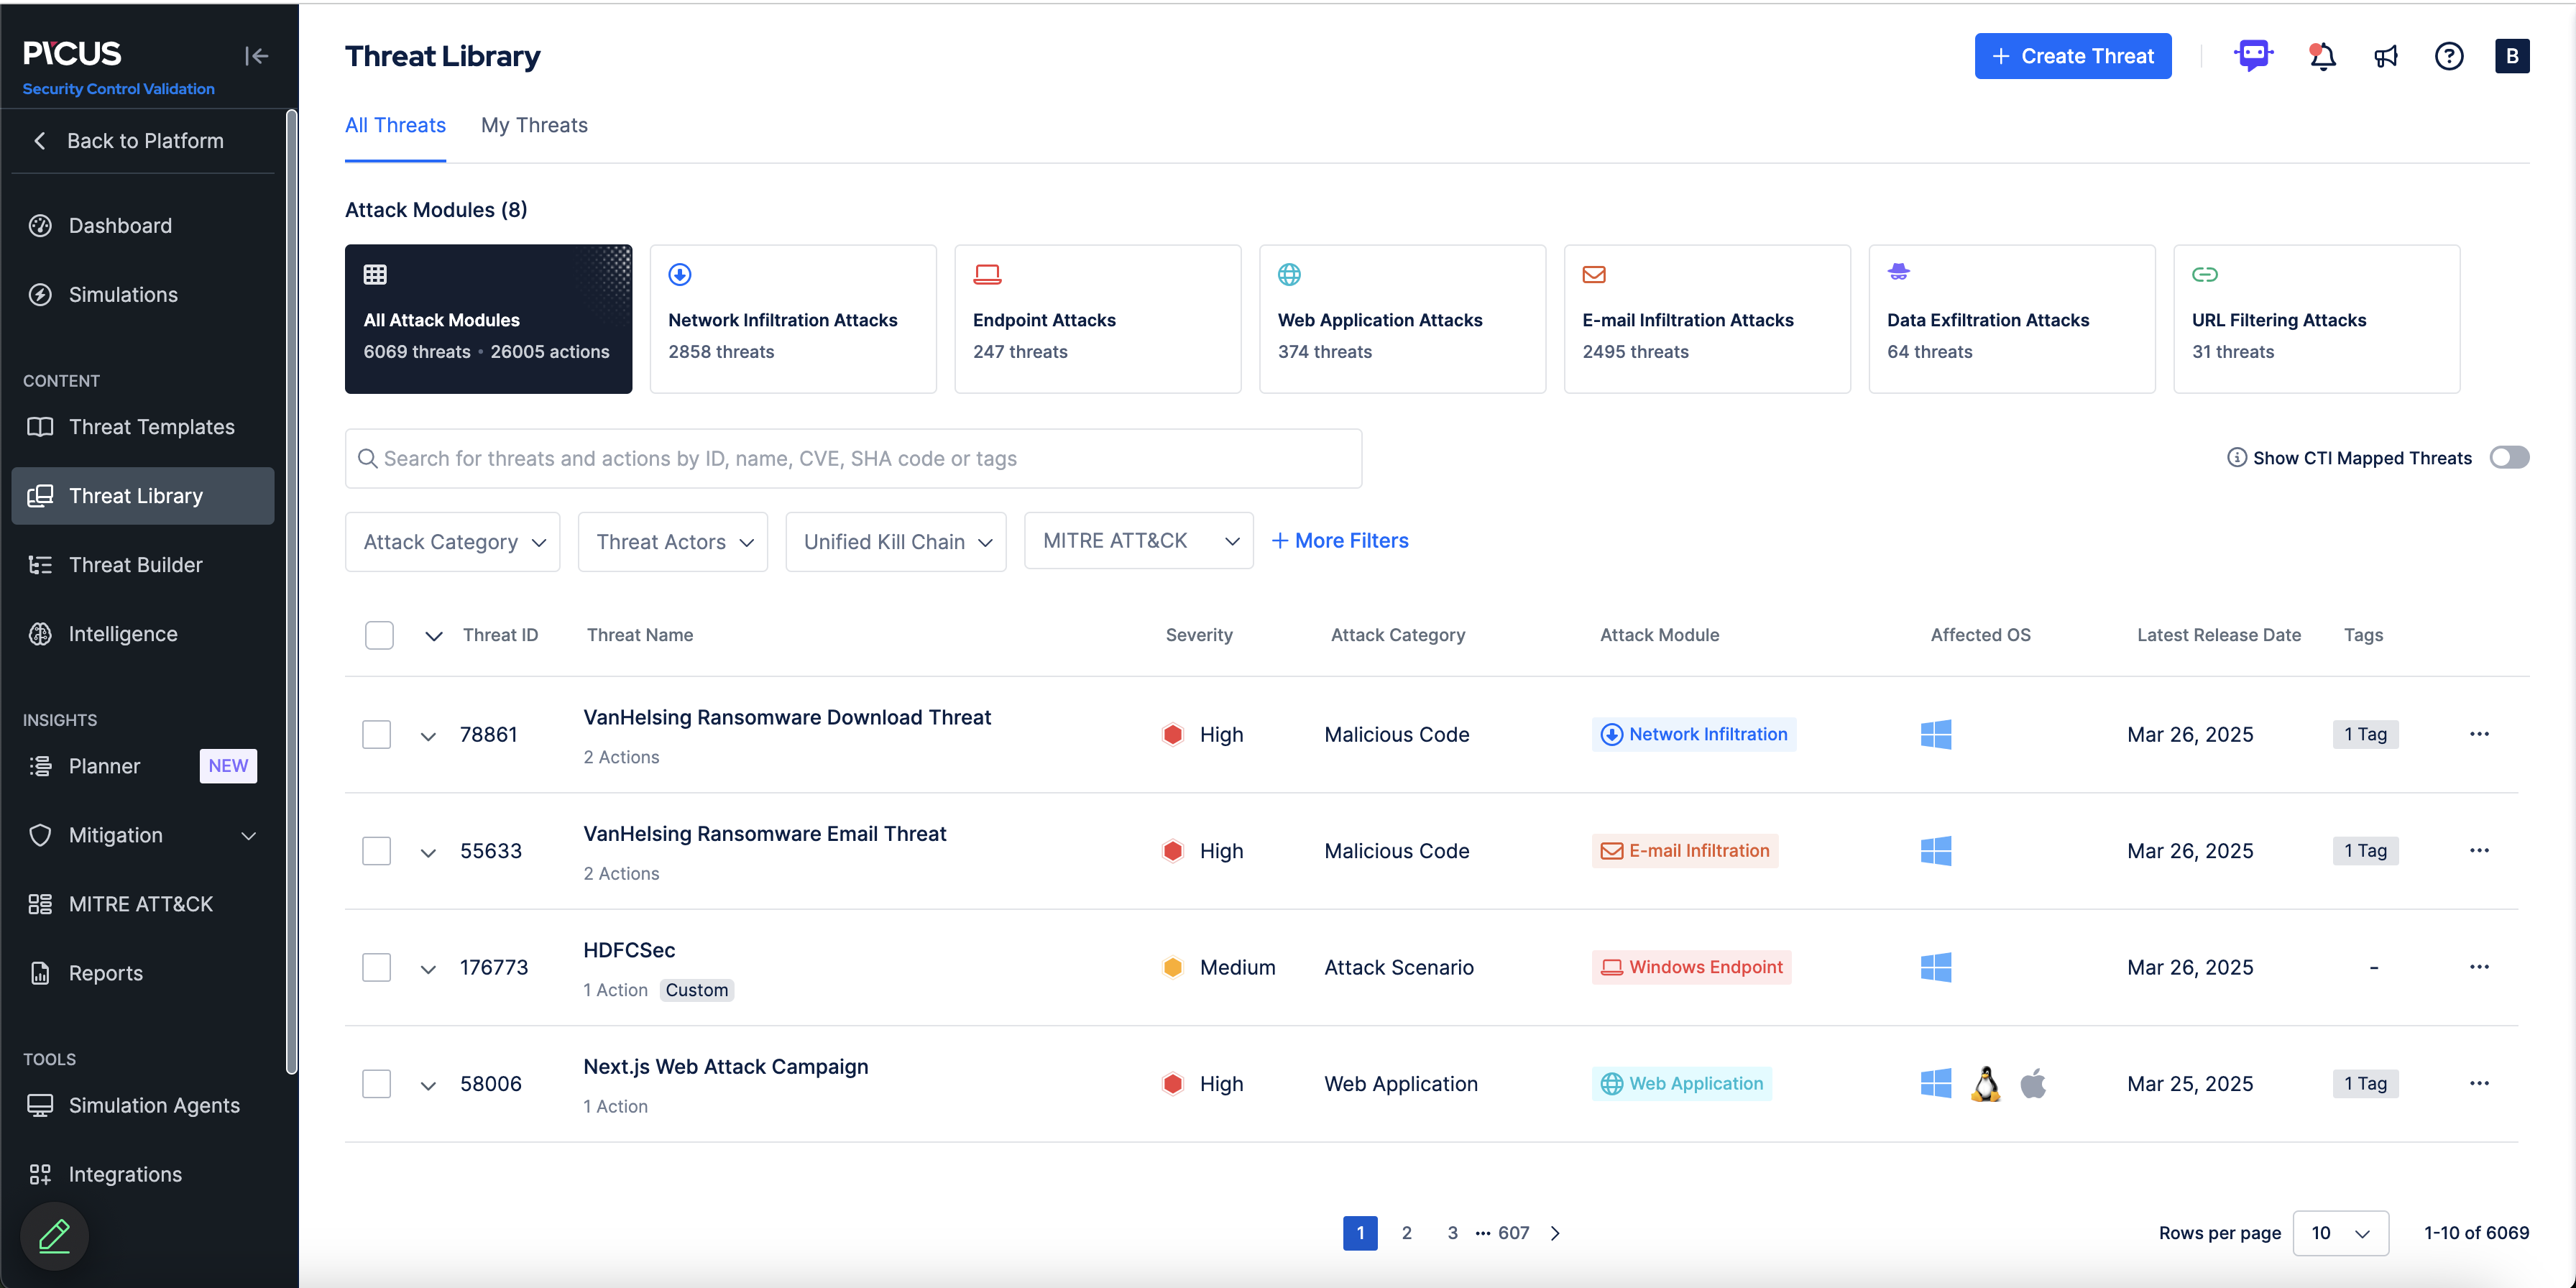Enable the Show CTI Mapped Threats toggle

(x=2509, y=457)
